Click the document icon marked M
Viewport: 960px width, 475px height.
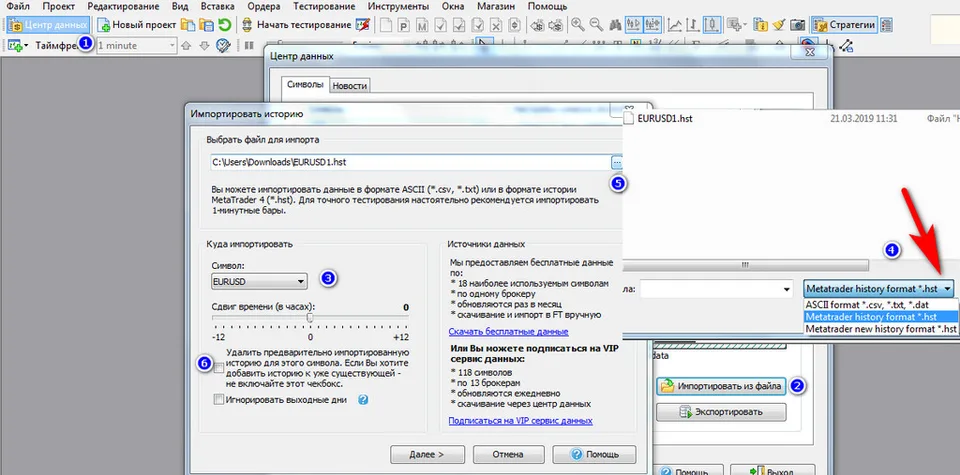click(422, 25)
